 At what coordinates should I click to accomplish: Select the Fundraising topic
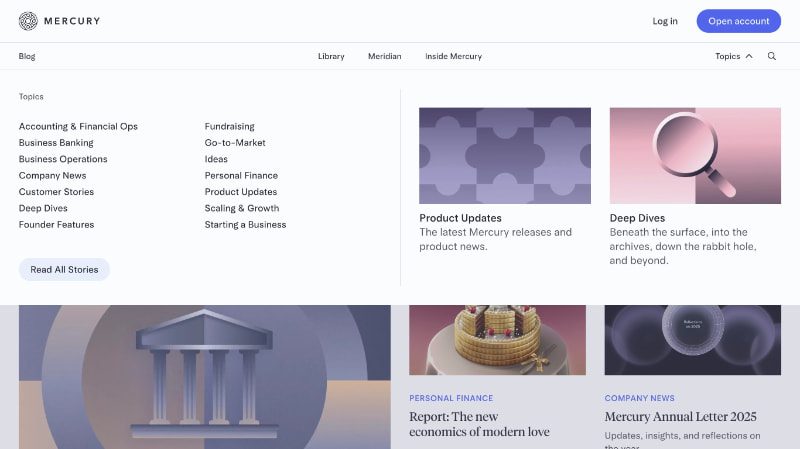230,127
